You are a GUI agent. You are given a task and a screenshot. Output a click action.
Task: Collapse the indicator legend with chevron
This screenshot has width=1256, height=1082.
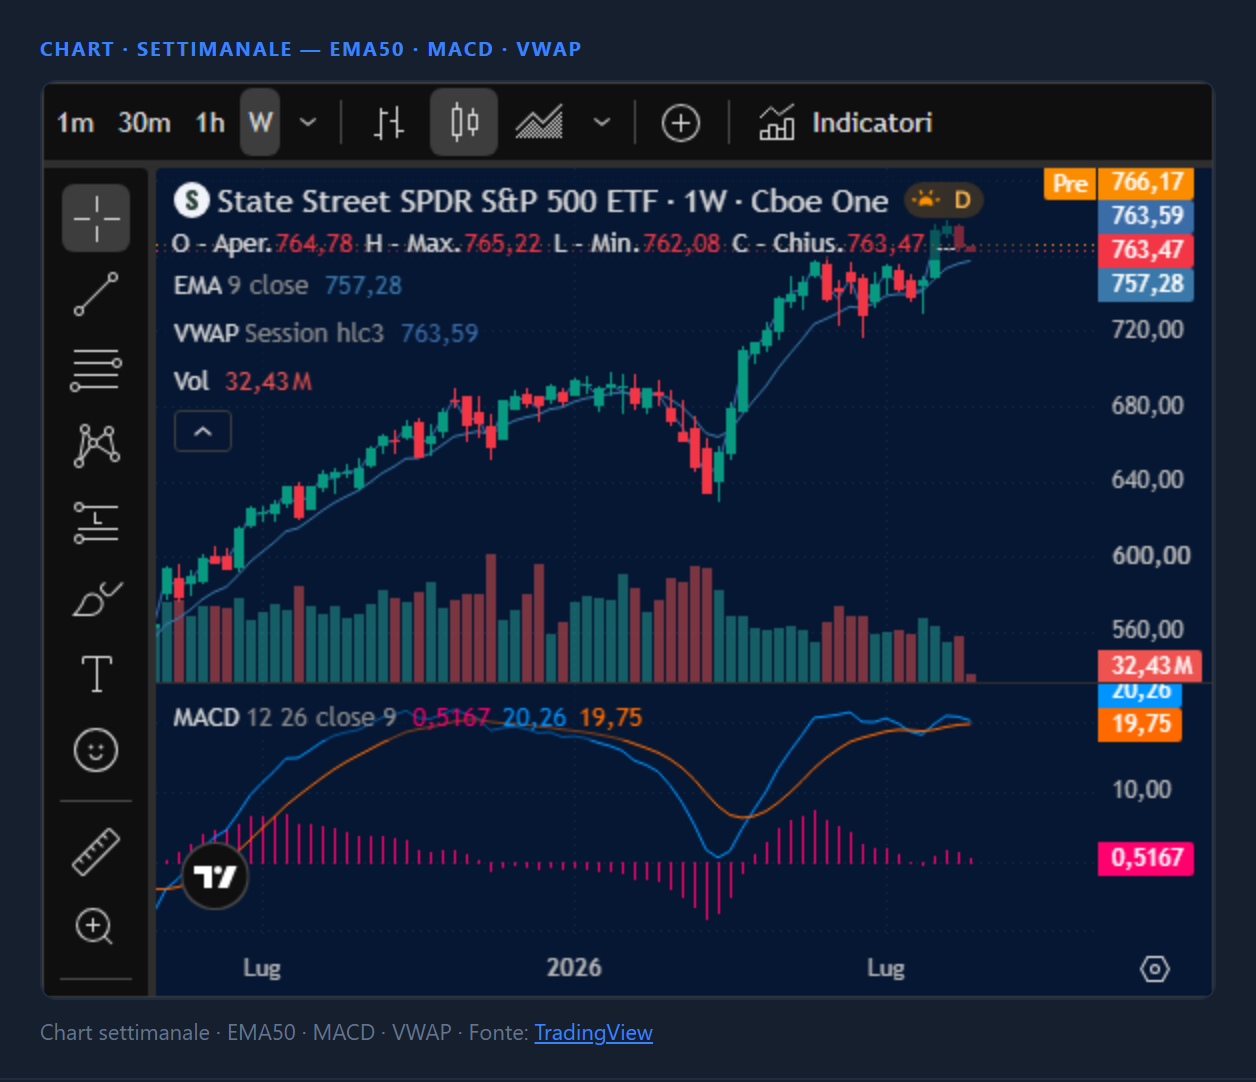(203, 432)
